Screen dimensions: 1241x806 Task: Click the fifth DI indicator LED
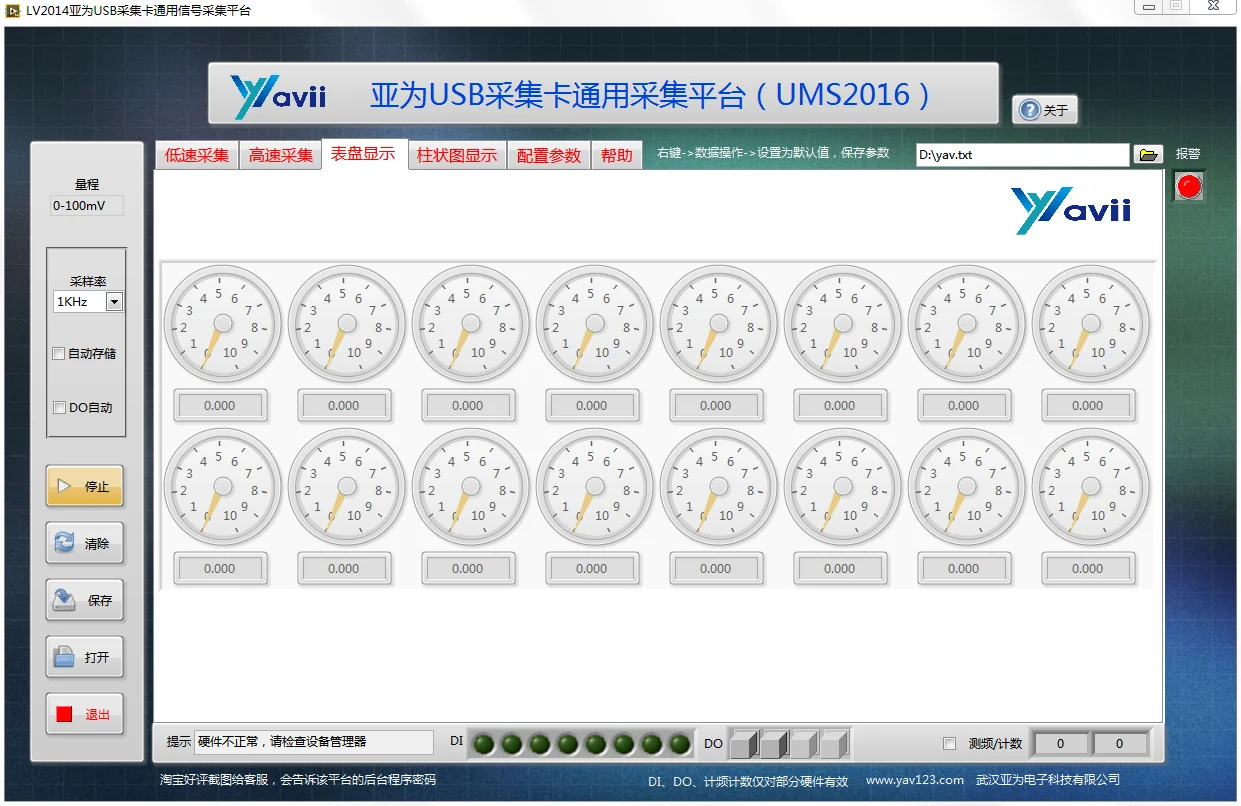(x=596, y=744)
